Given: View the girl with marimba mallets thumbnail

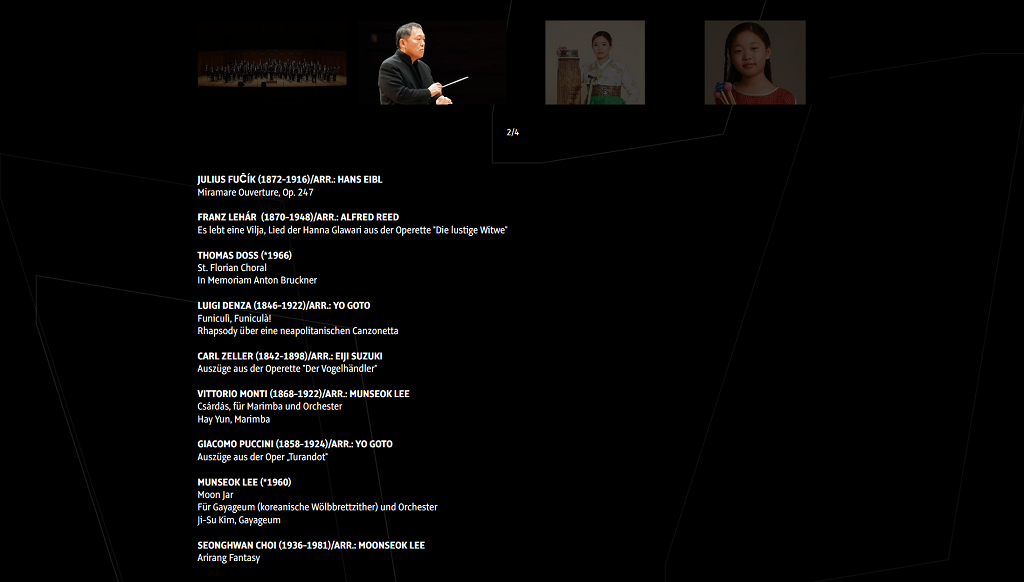Looking at the screenshot, I should 755,63.
